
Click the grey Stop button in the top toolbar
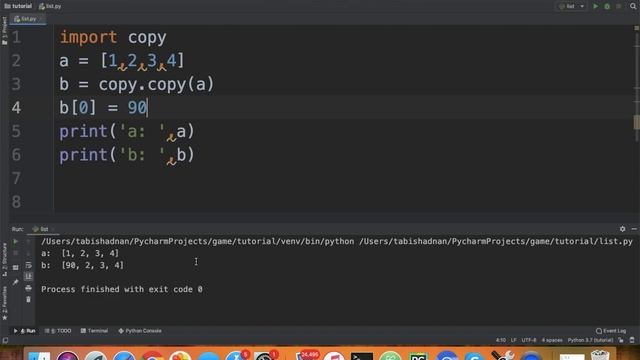tap(619, 6)
